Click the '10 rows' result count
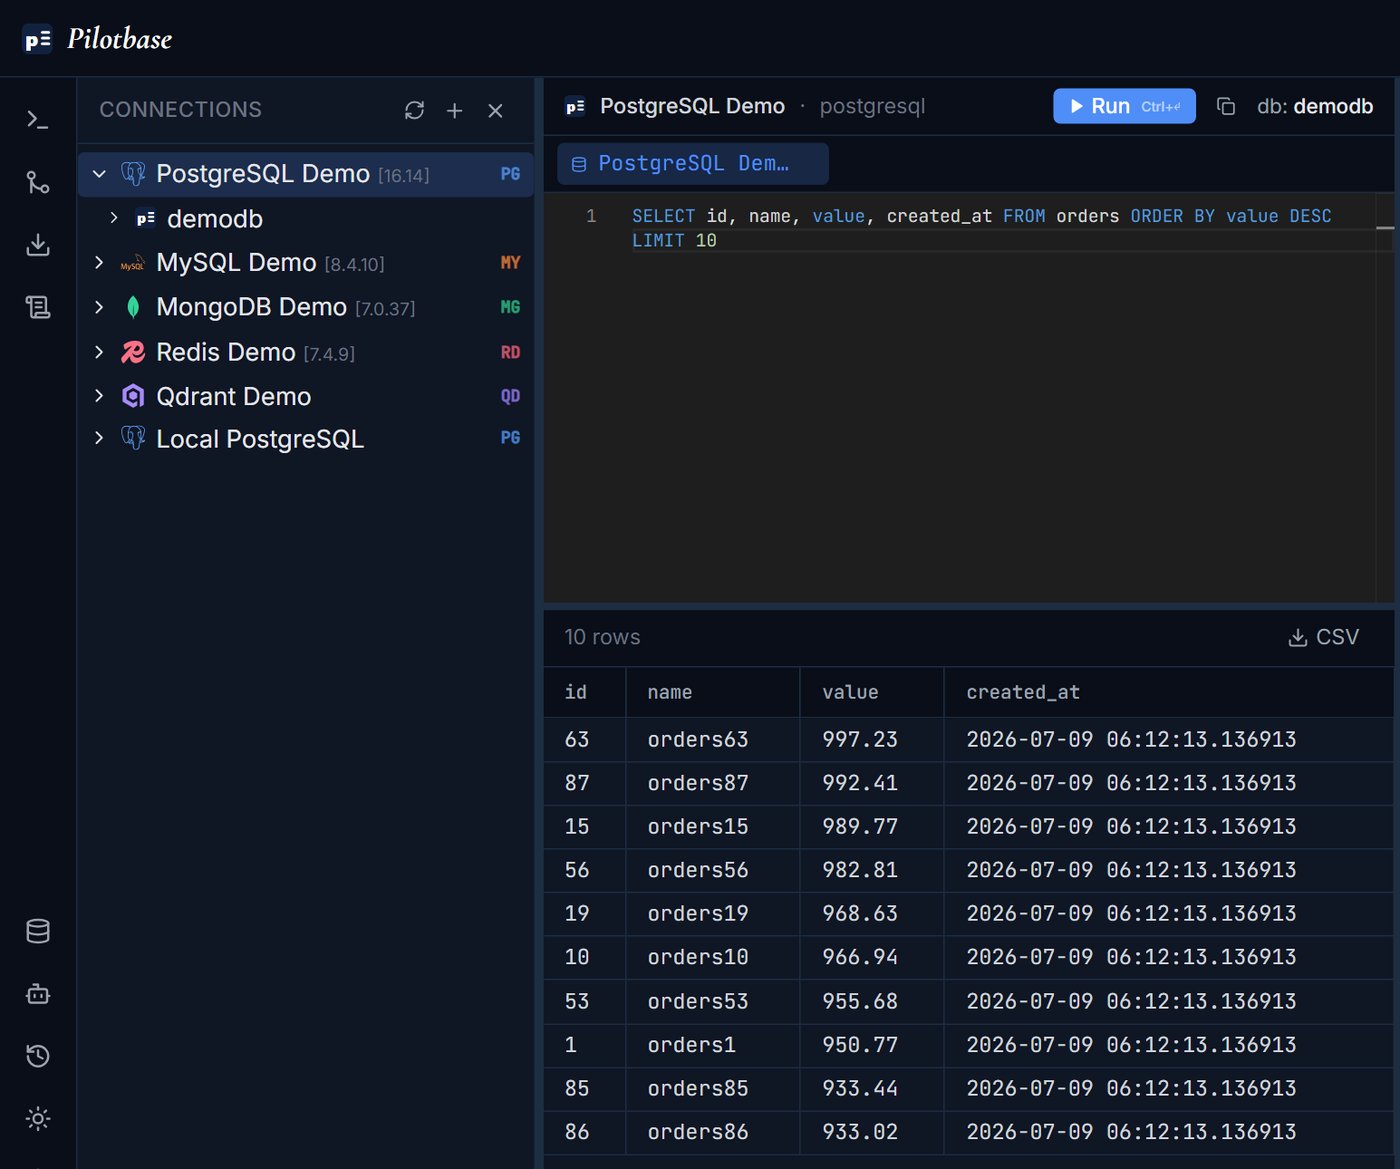 pos(602,637)
